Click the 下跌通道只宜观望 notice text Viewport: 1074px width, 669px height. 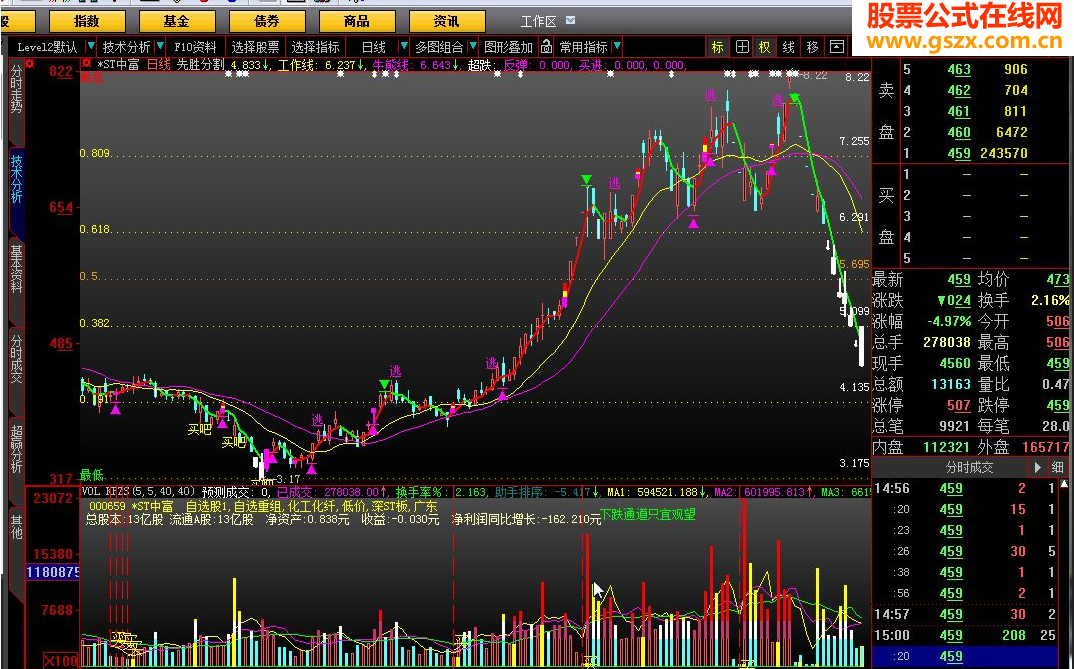(648, 514)
